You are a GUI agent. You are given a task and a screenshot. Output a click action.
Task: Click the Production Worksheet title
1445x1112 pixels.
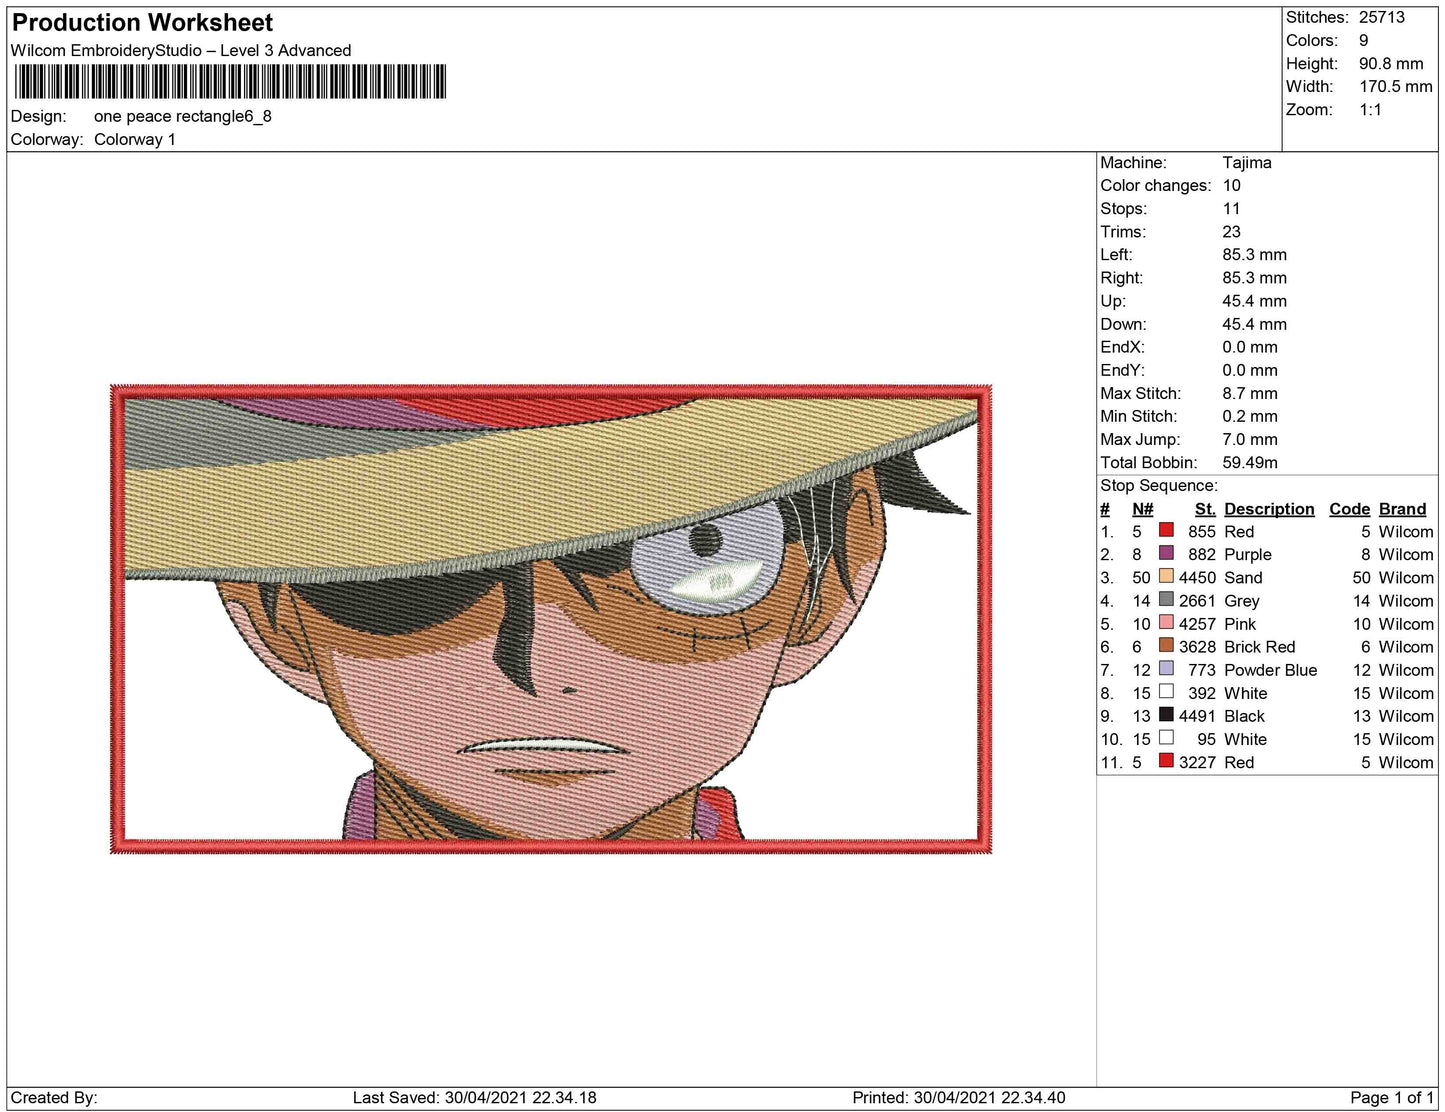(x=142, y=23)
